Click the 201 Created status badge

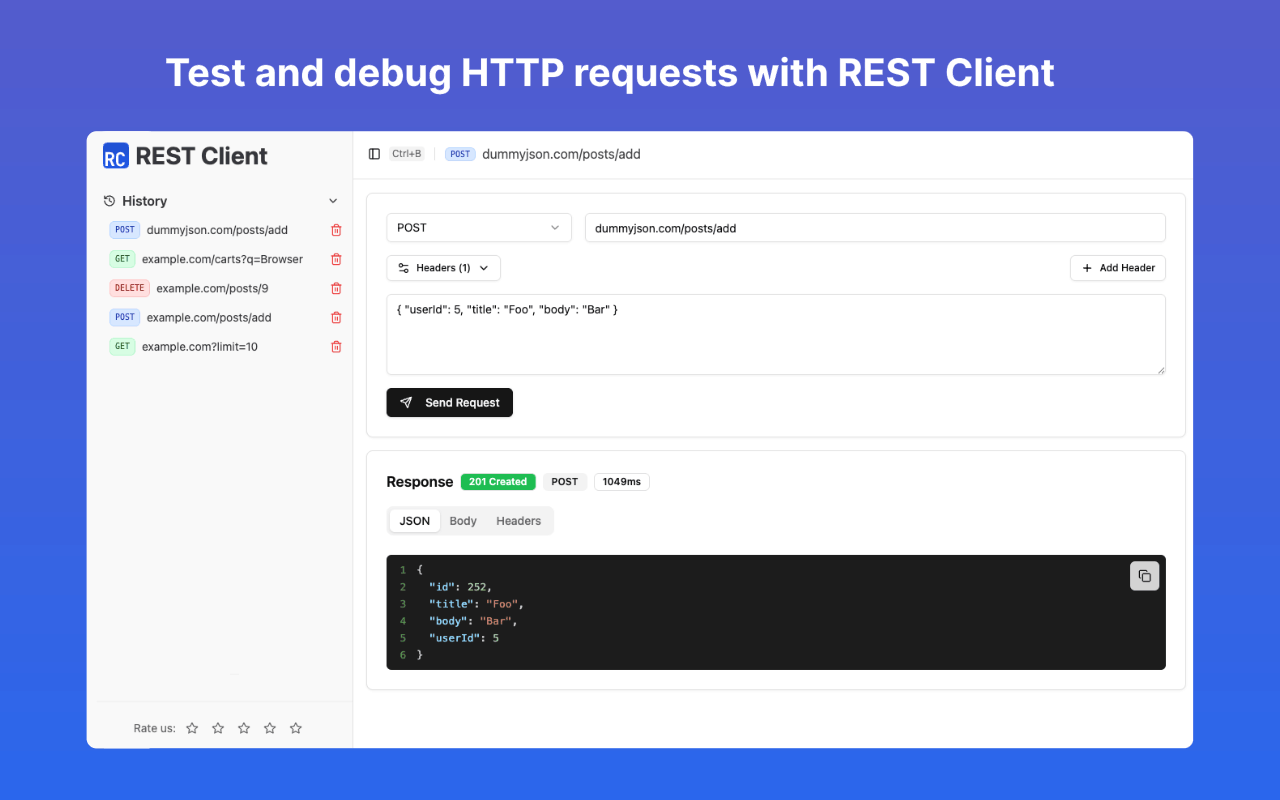point(497,481)
